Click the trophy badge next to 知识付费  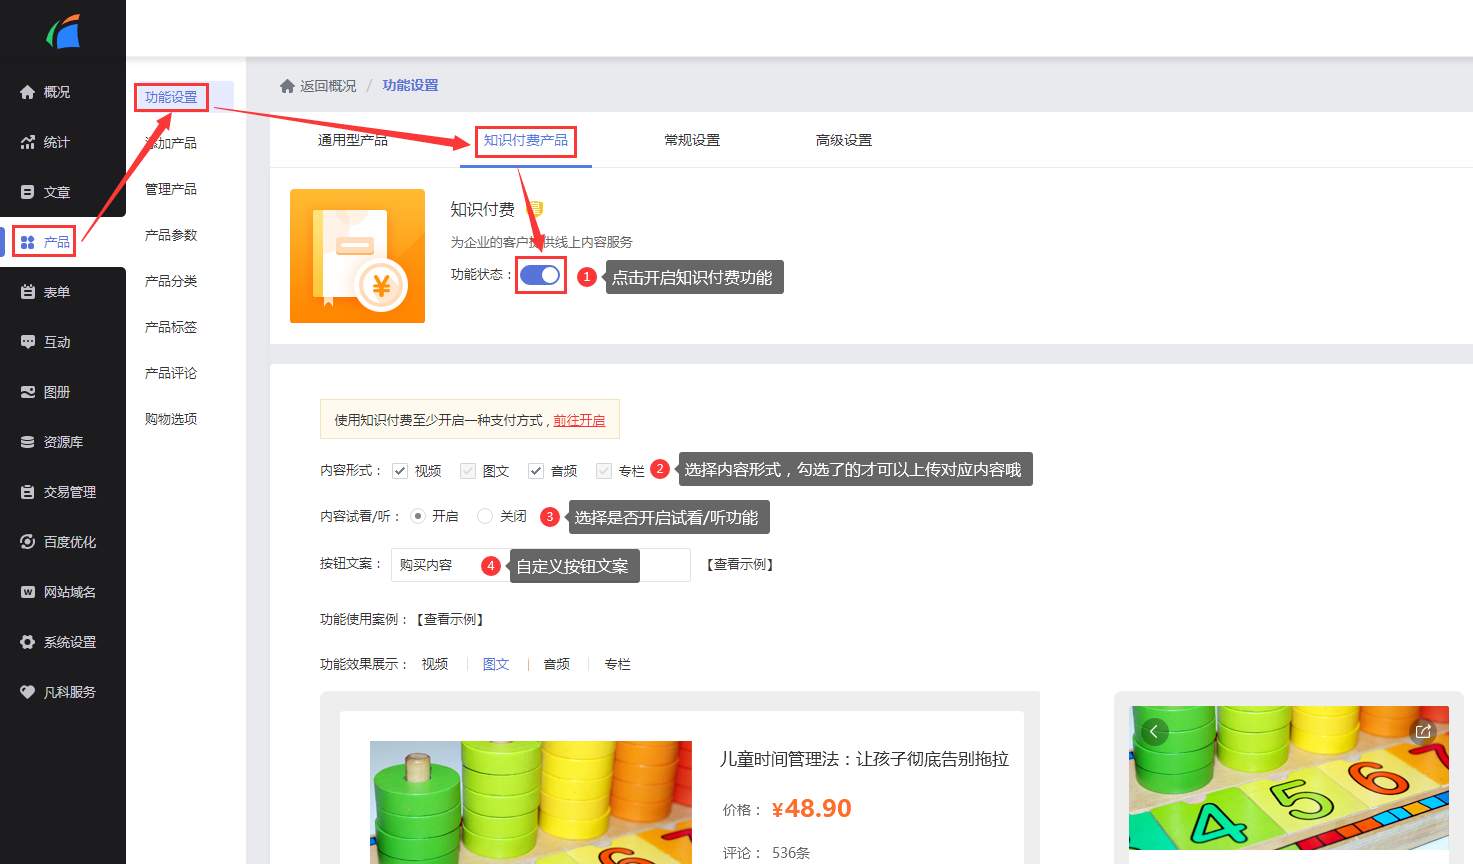[535, 209]
